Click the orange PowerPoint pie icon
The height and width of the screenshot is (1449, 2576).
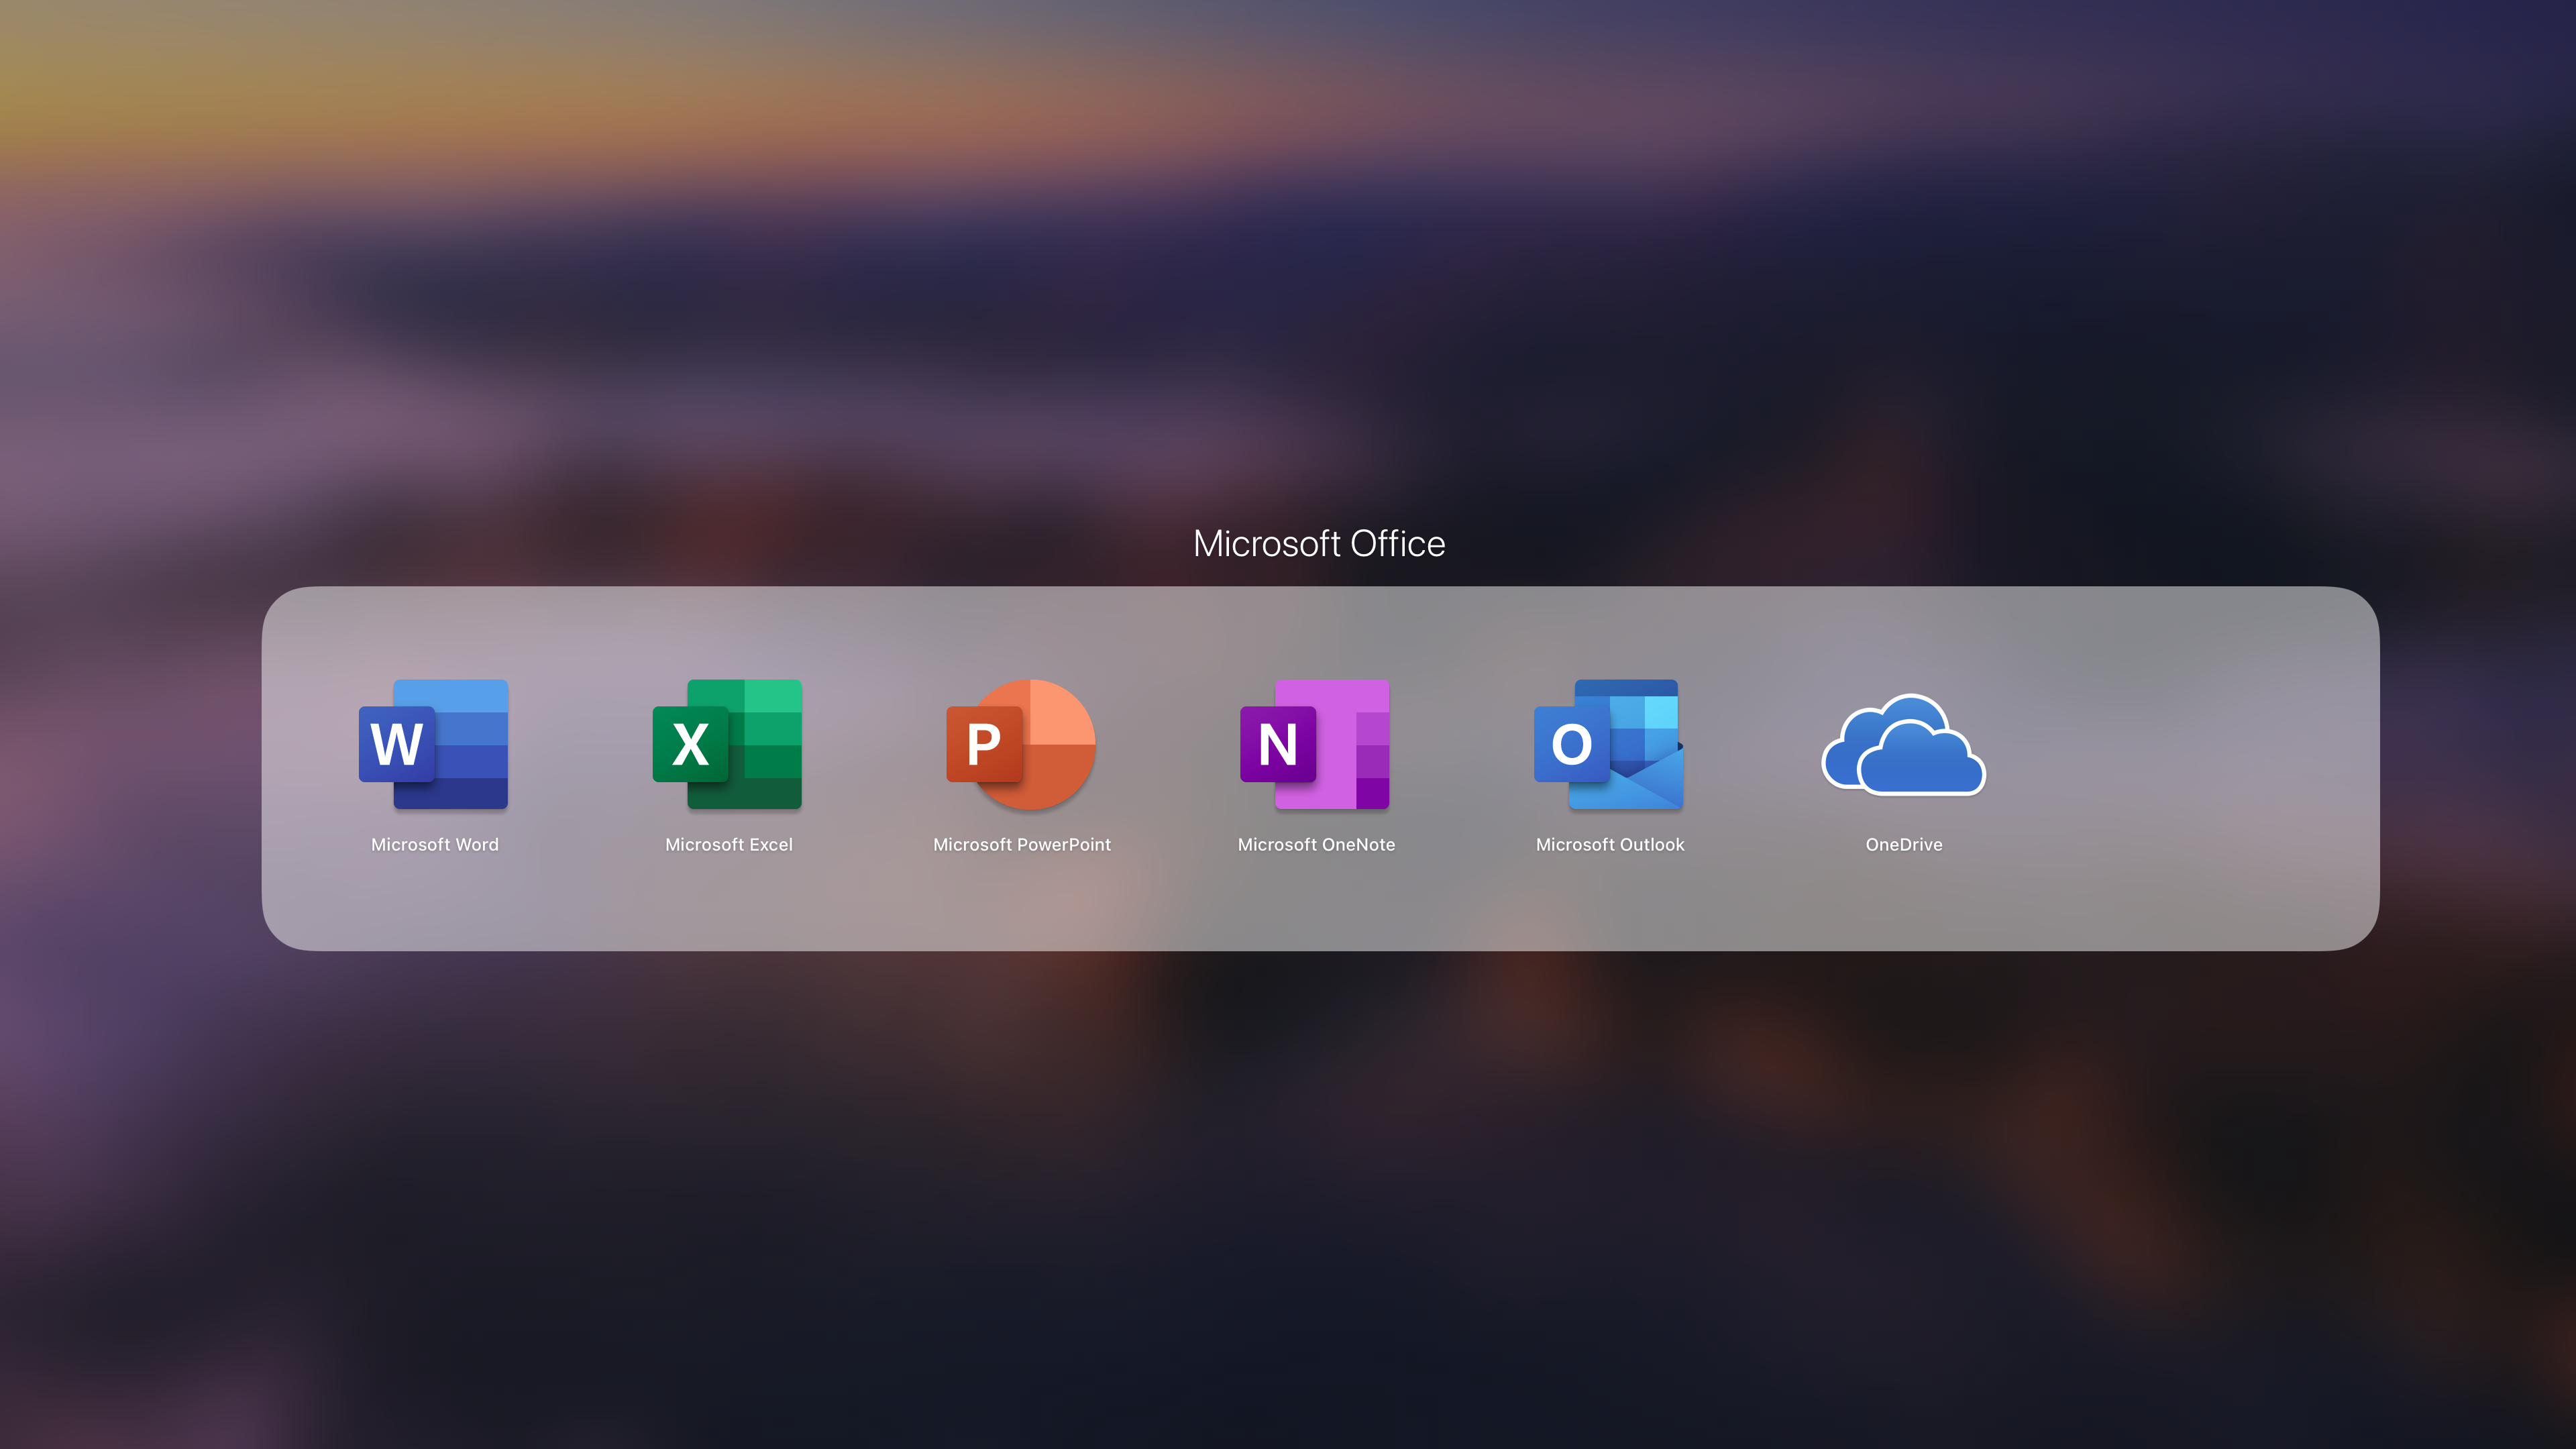pos(1021,745)
